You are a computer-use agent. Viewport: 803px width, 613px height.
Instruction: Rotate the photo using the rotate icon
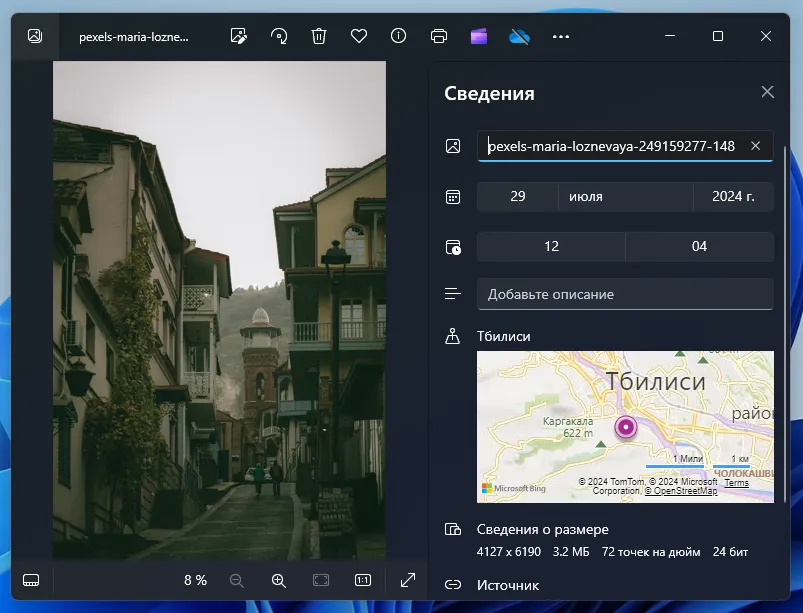click(279, 36)
